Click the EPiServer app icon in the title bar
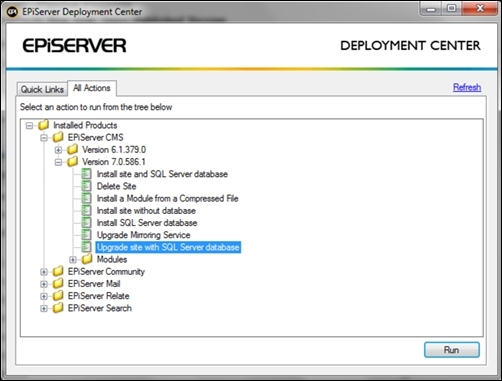This screenshot has height=381, width=502. [x=12, y=12]
